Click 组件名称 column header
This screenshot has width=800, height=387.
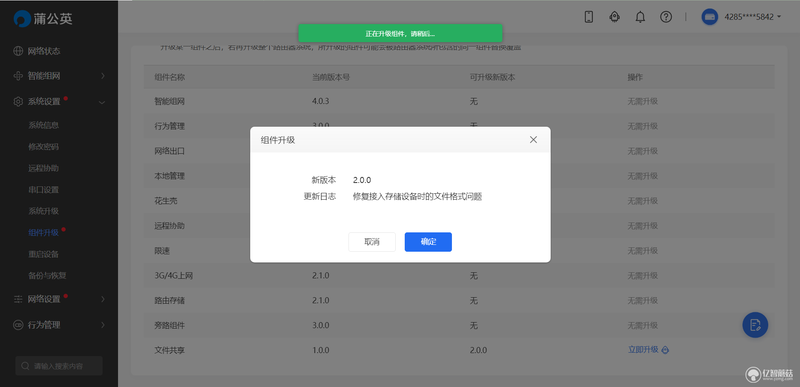169,77
